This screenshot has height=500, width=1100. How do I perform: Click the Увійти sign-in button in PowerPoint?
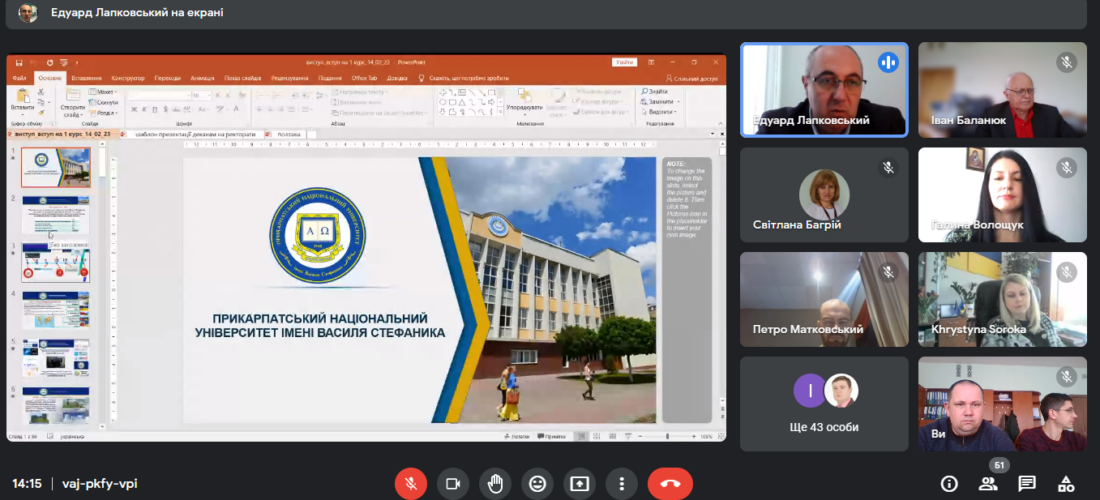coord(625,62)
